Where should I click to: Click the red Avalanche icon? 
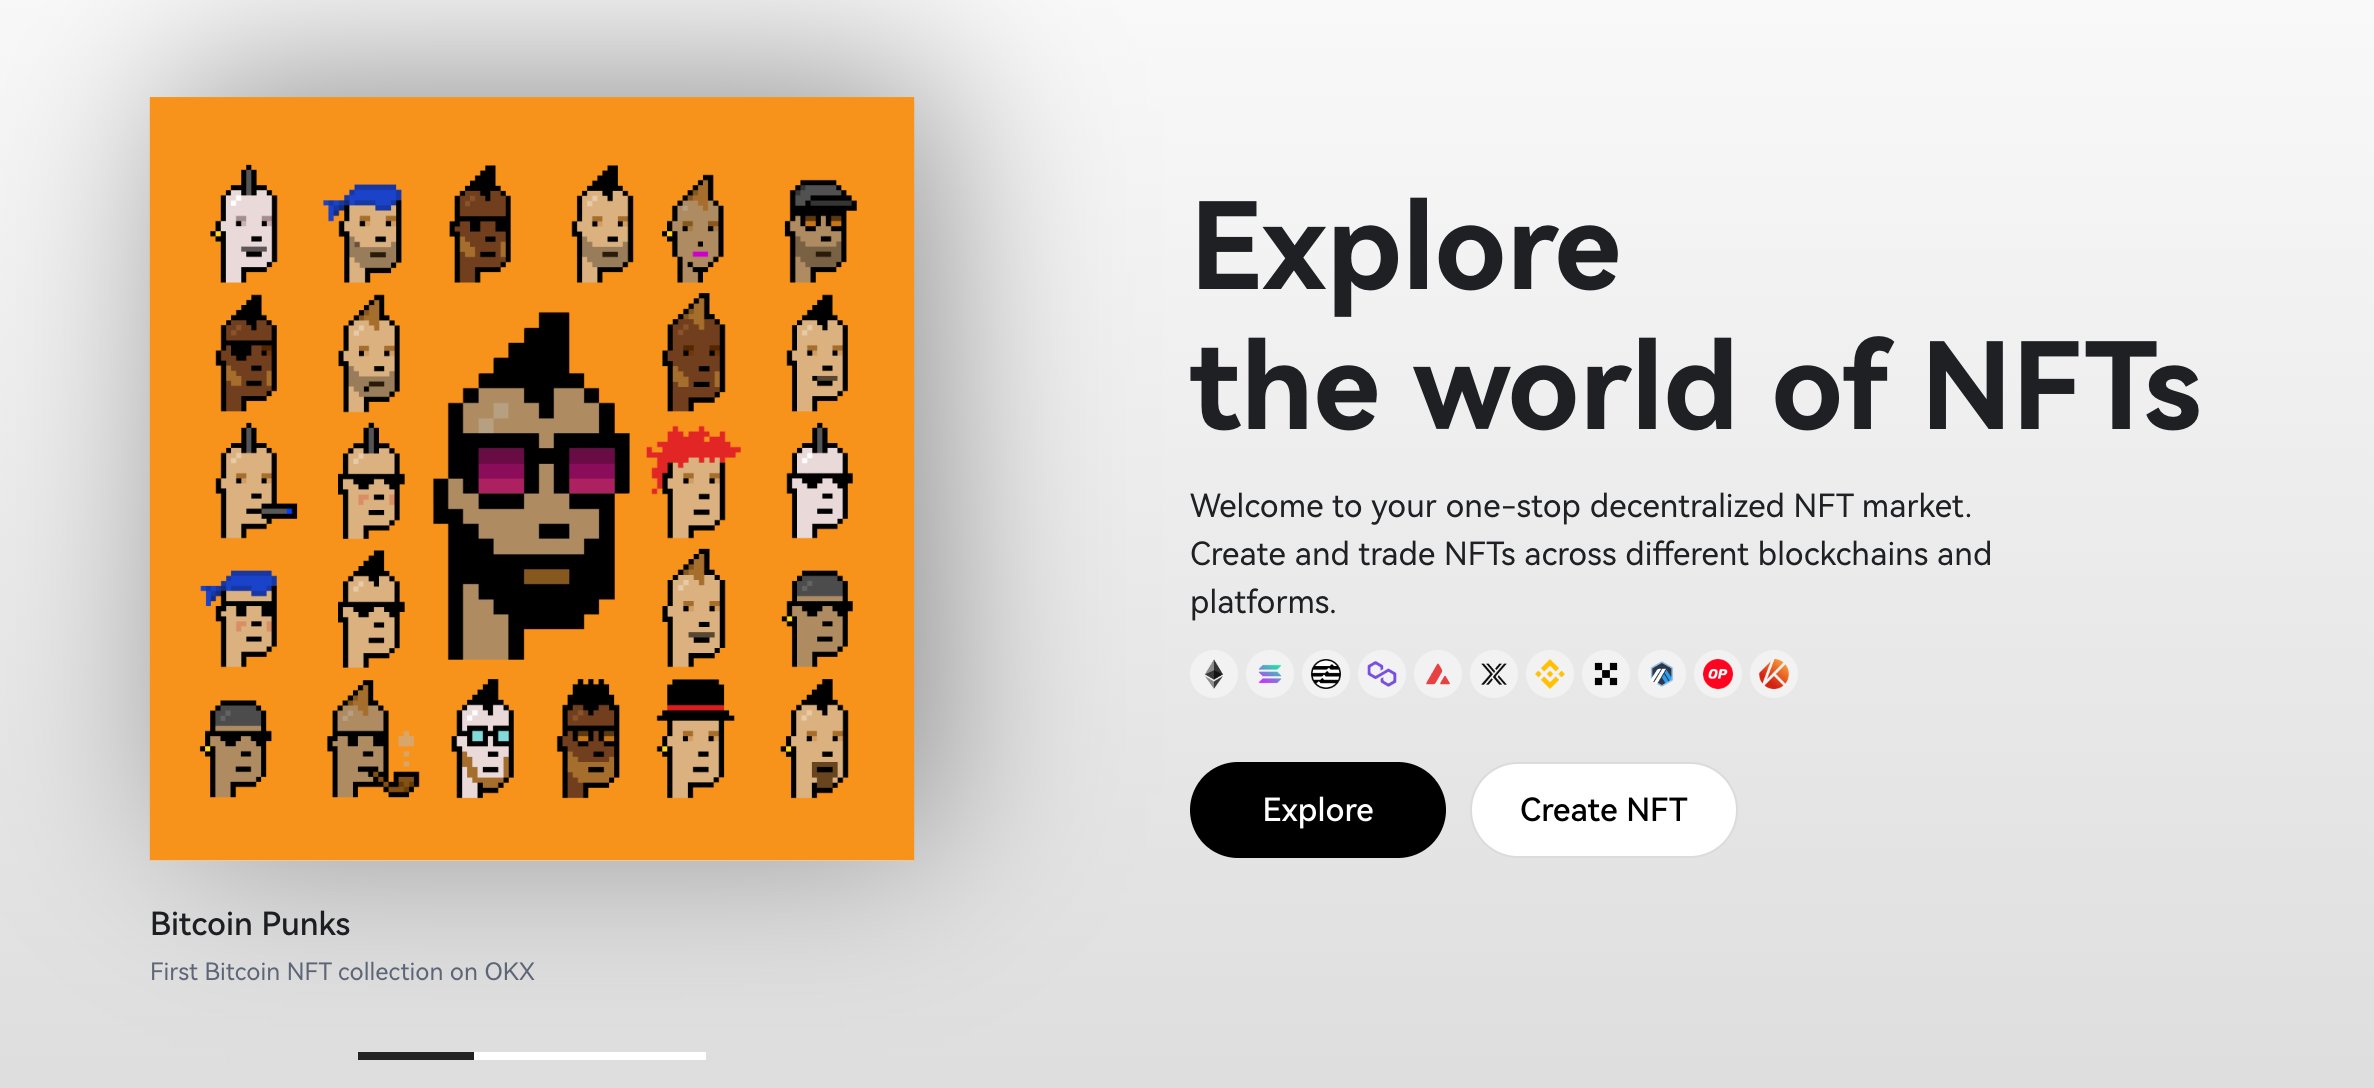click(1438, 675)
